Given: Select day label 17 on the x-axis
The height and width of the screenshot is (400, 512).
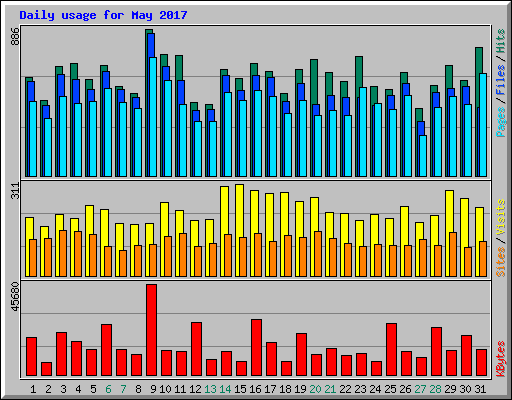Looking at the screenshot, I should [x=270, y=389].
